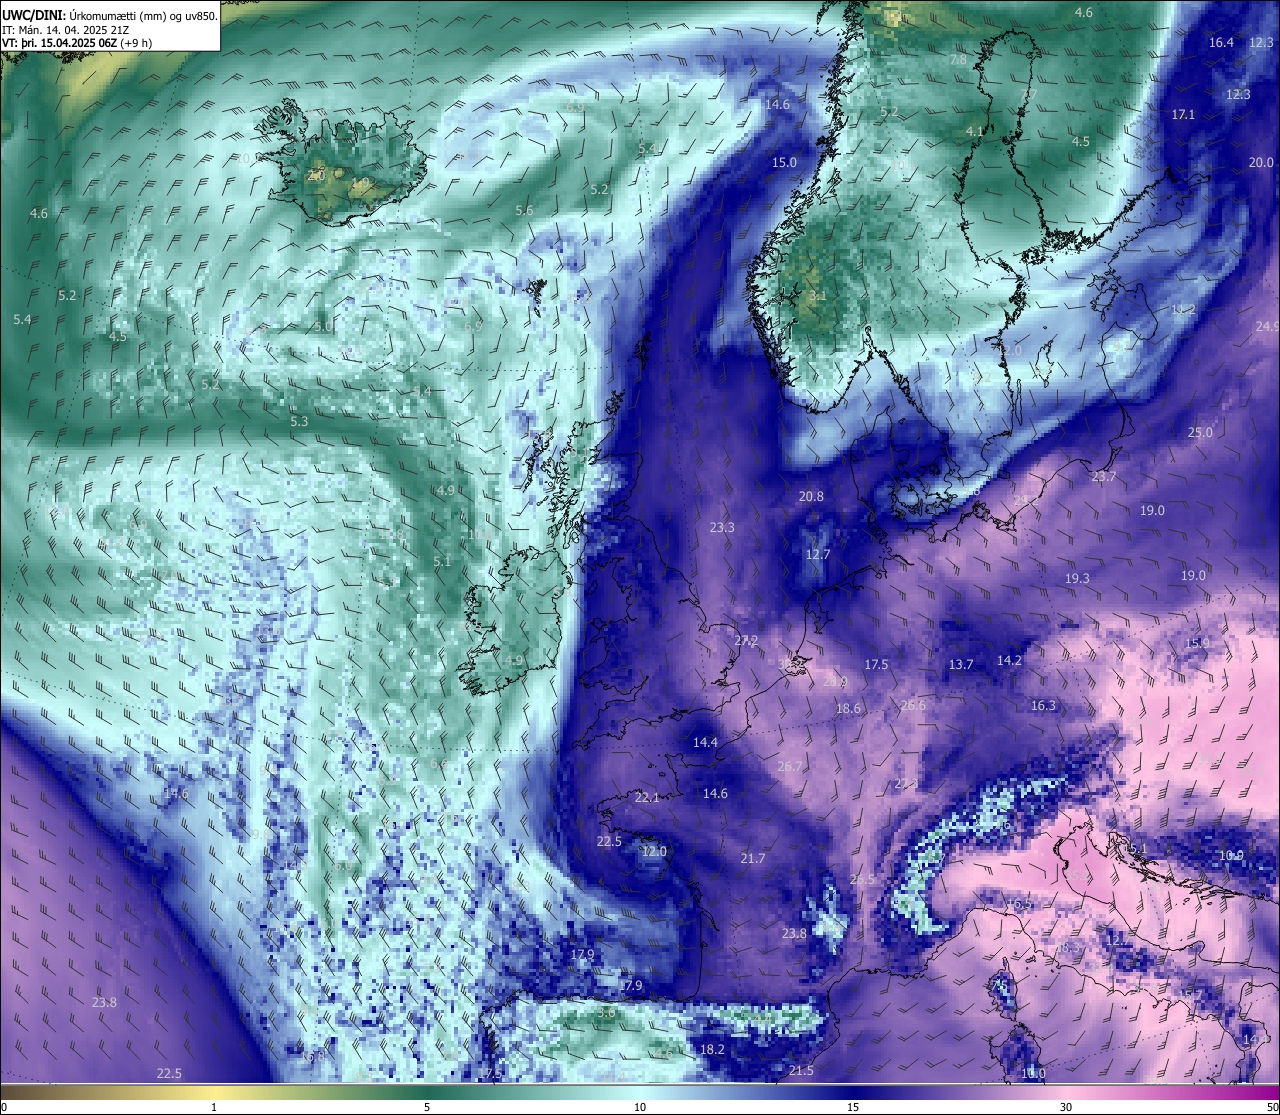Click the value label '7.8'
The width and height of the screenshot is (1280, 1115).
coord(958,60)
